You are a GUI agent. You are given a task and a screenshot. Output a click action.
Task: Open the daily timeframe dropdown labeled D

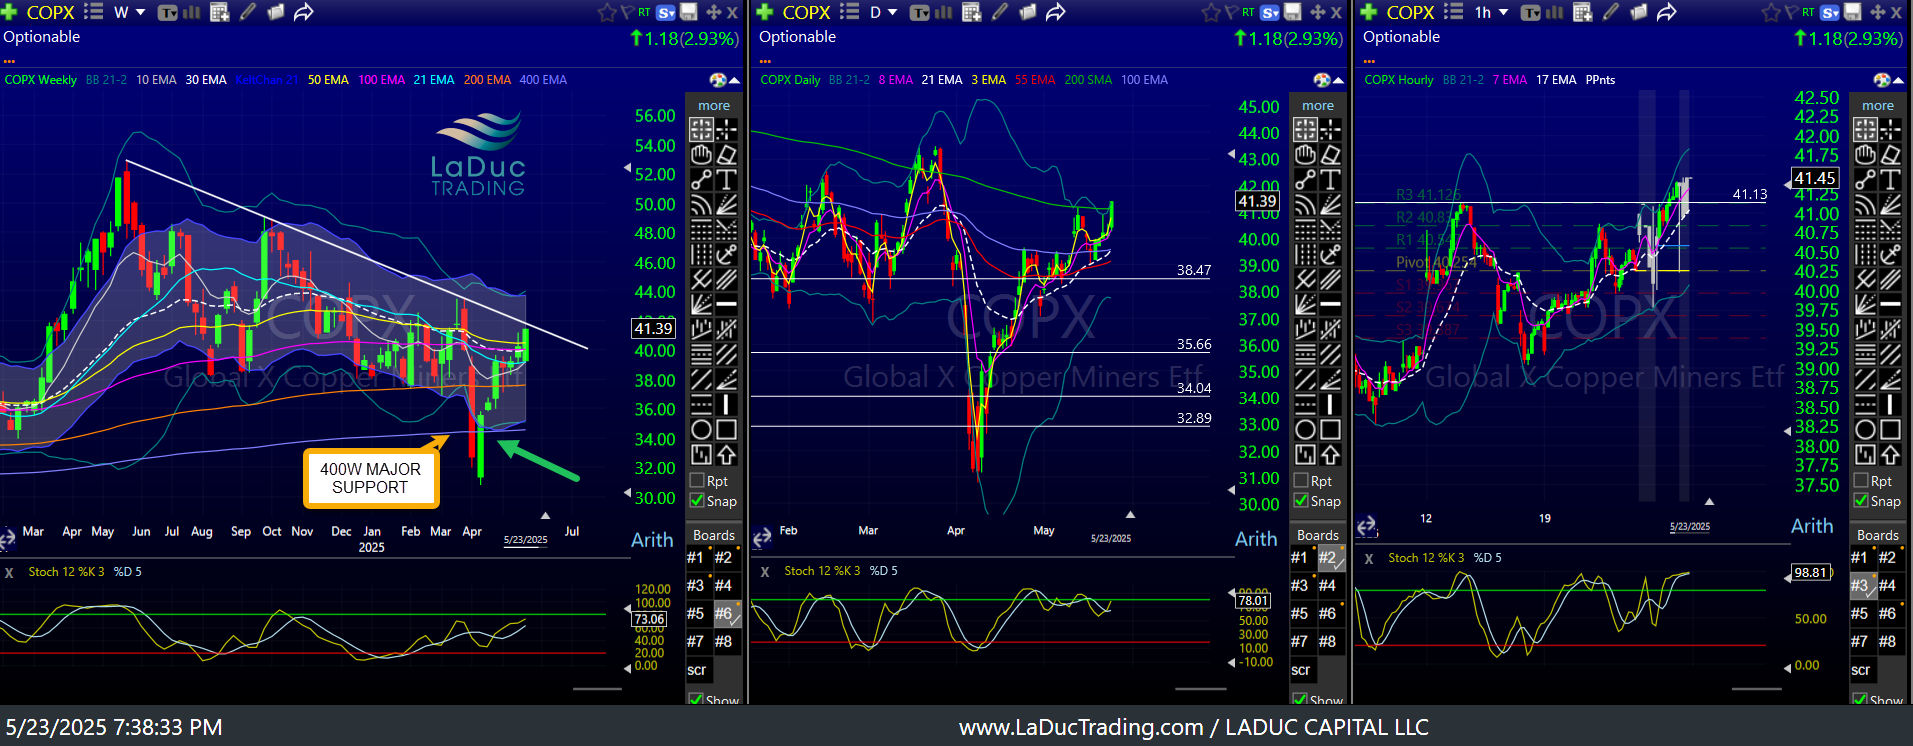(x=884, y=12)
